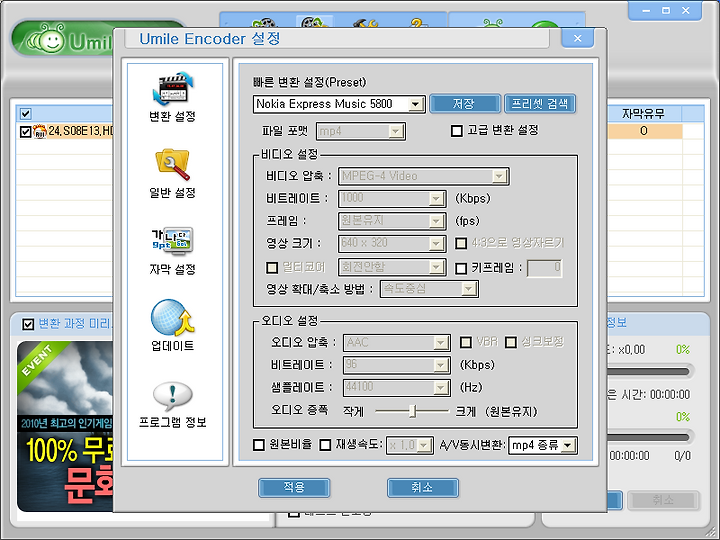Click EVENT advertisement banner image

pos(64,426)
